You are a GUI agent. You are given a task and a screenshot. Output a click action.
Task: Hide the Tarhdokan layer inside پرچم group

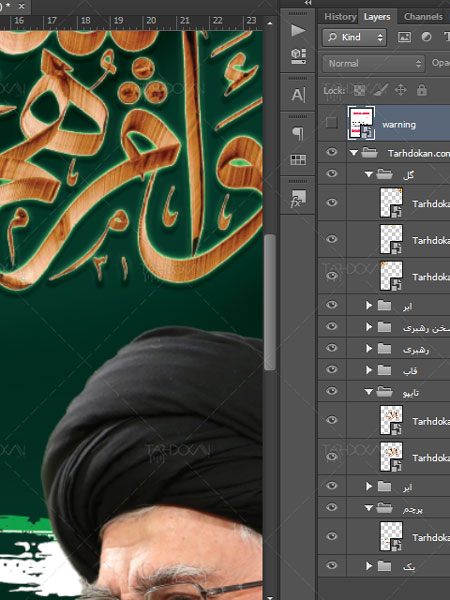tap(331, 536)
